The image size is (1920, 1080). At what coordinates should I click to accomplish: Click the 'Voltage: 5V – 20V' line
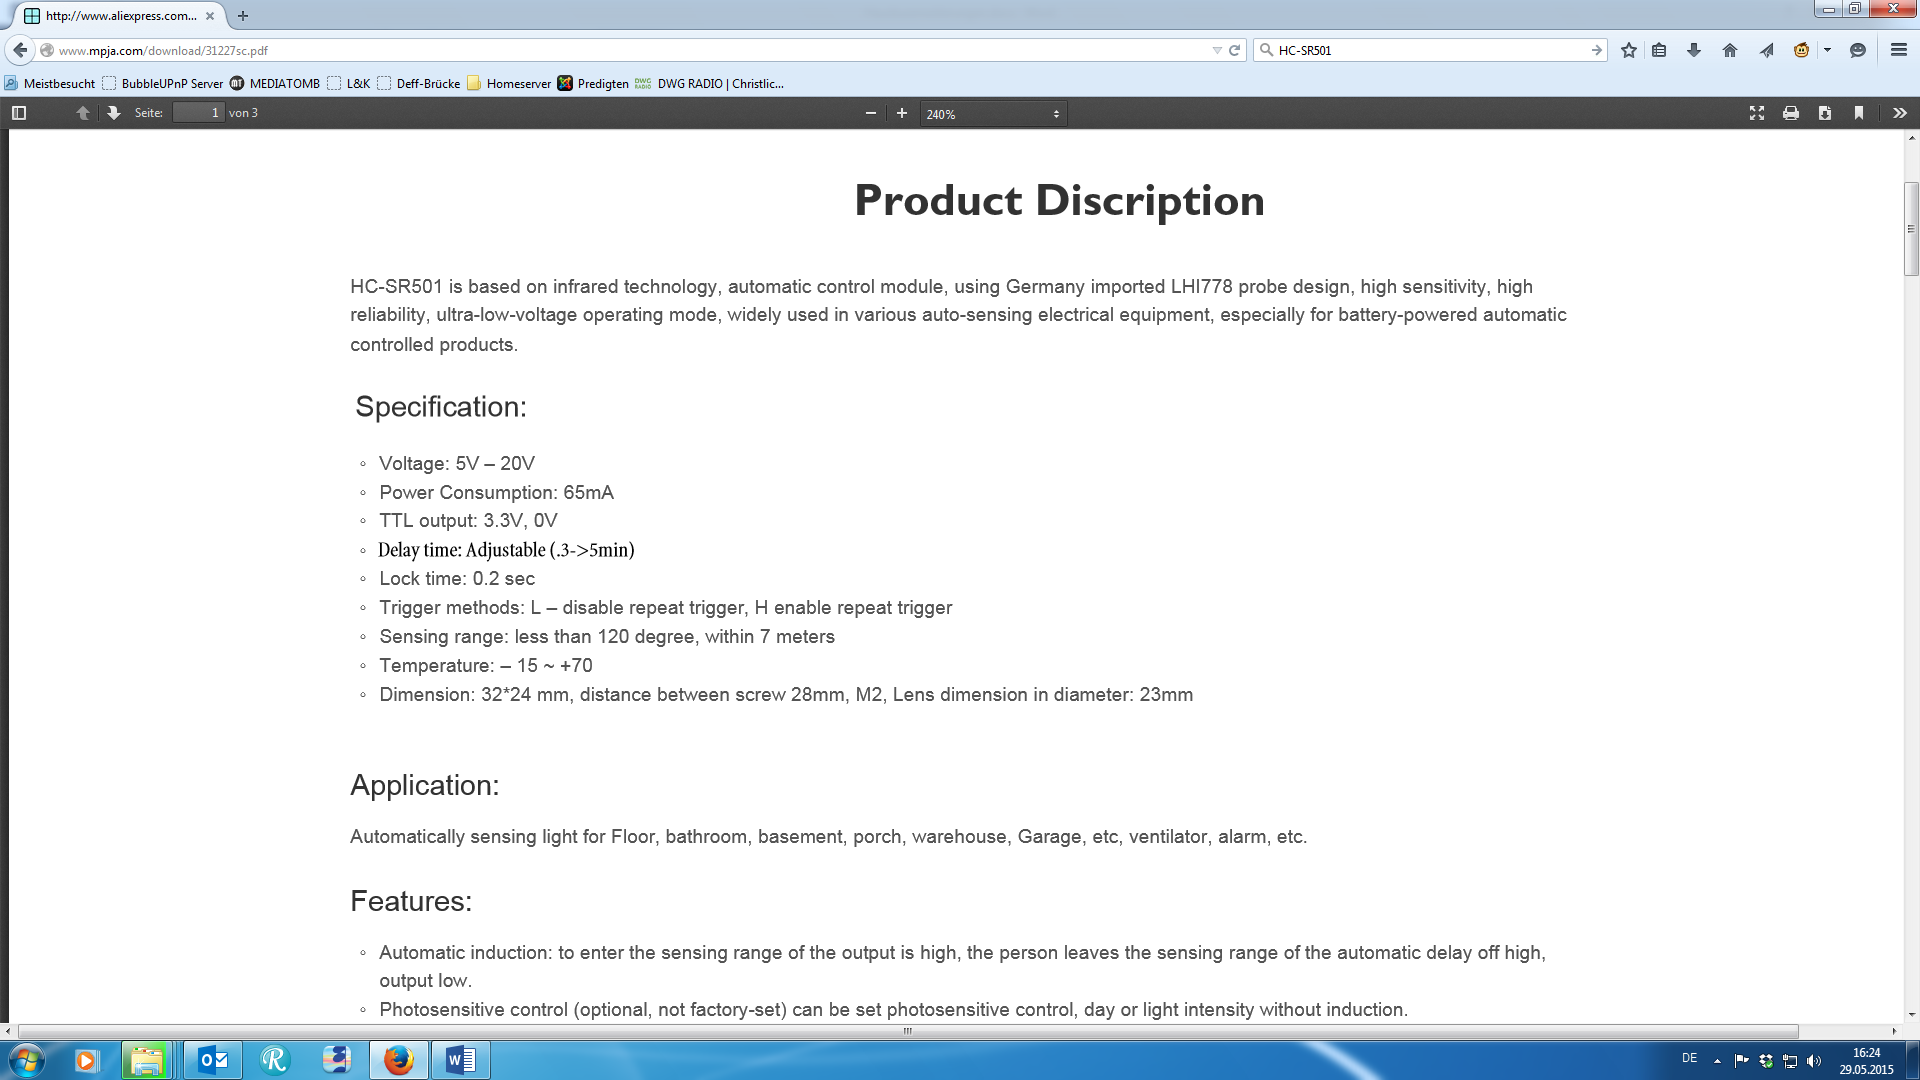(457, 464)
